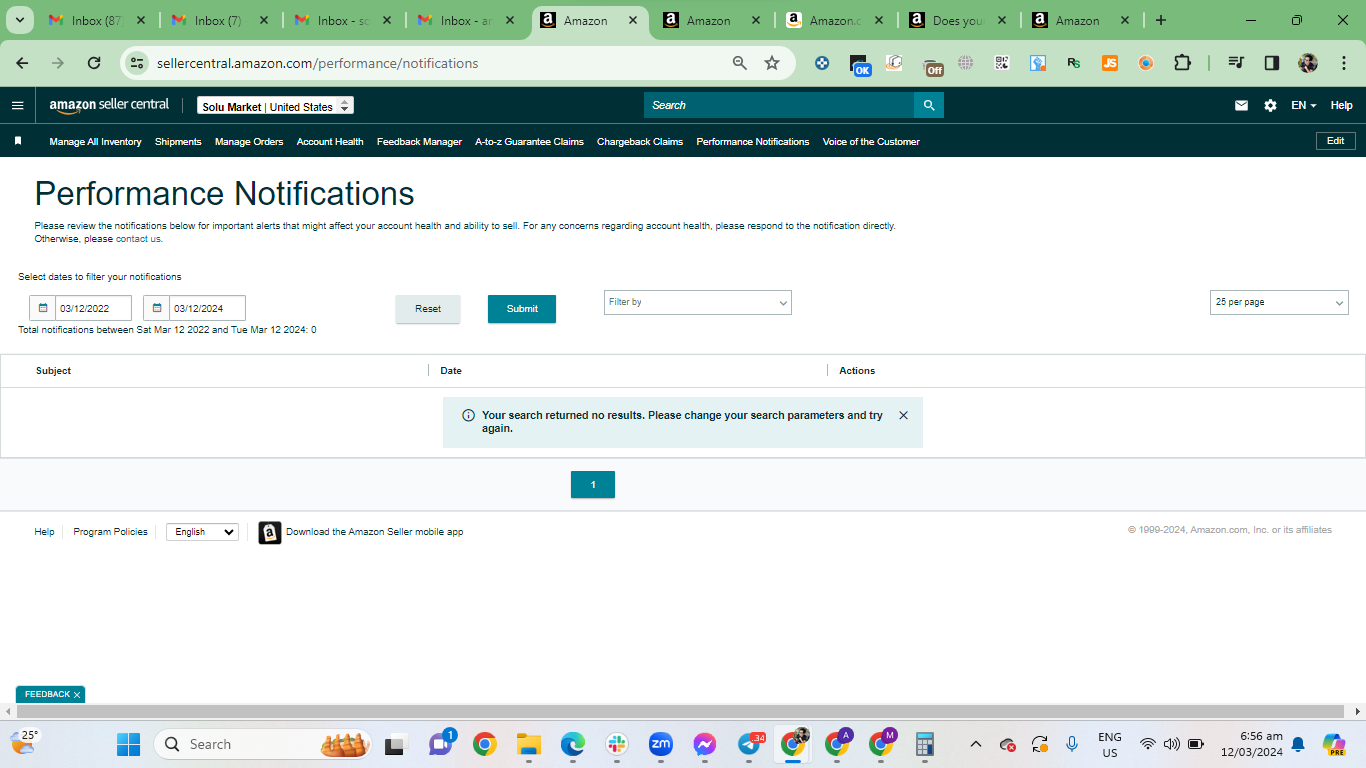Click the start date field 03/12/2022
This screenshot has width=1366, height=768.
click(x=94, y=308)
